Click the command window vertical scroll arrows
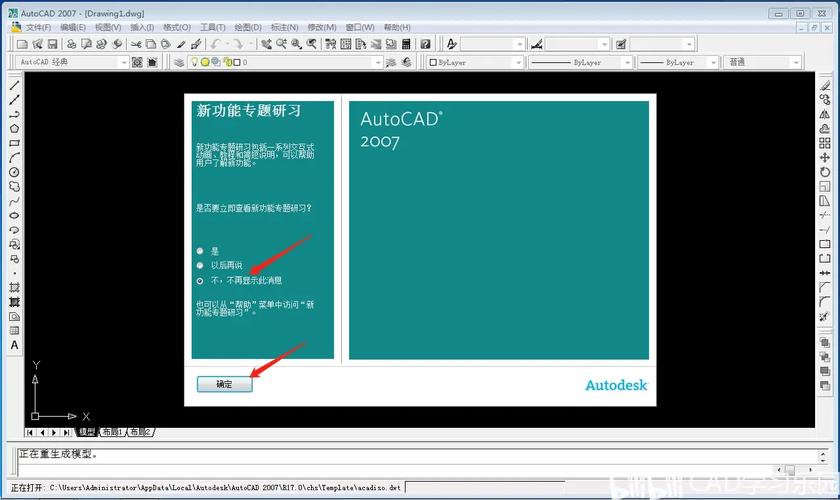The image size is (840, 500). [824, 457]
